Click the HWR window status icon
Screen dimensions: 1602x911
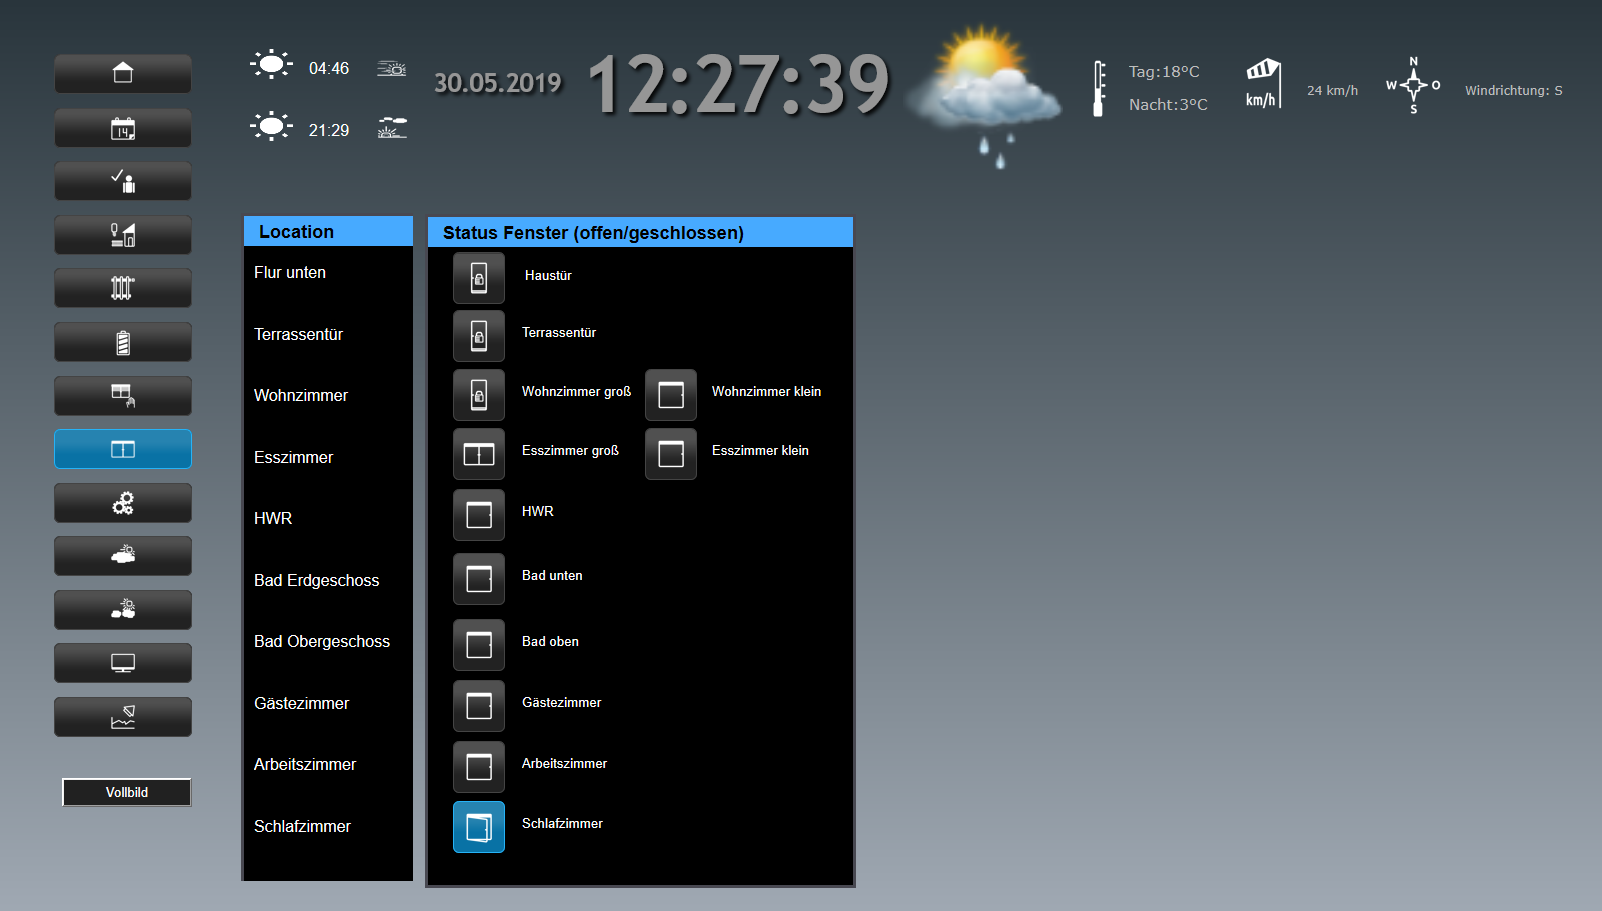[x=479, y=515]
